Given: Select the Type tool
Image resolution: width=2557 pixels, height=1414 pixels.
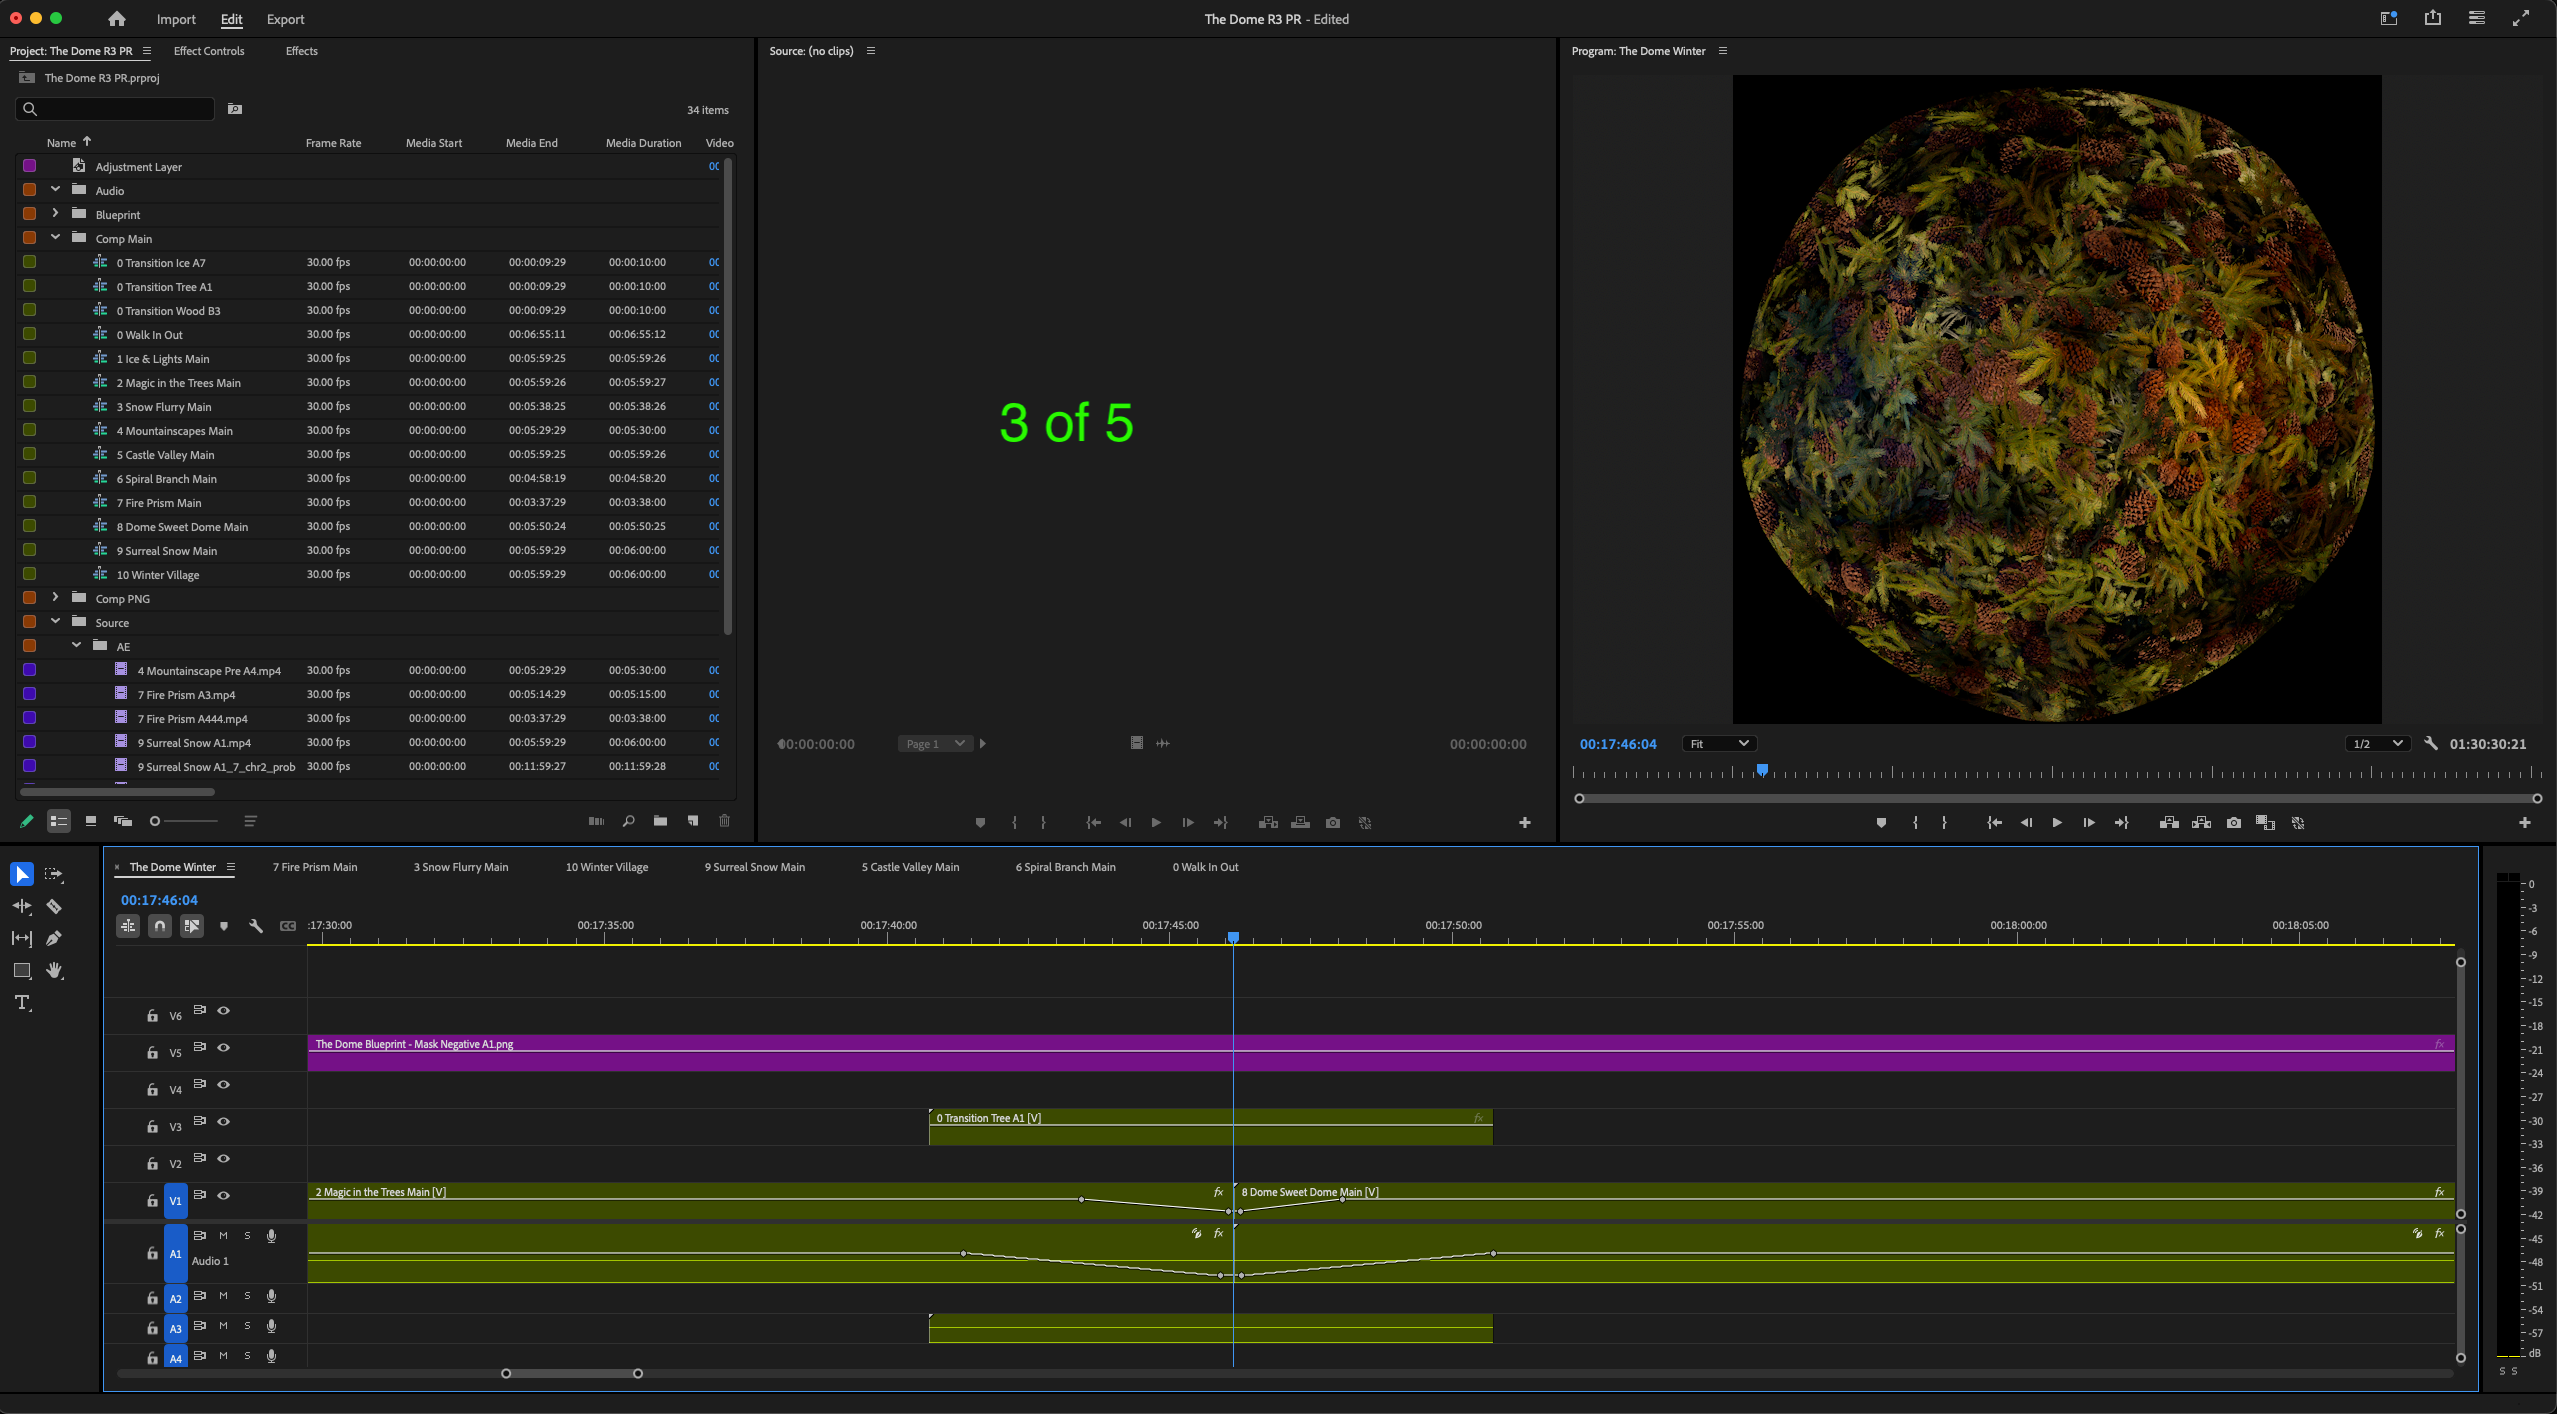Looking at the screenshot, I should point(22,1002).
